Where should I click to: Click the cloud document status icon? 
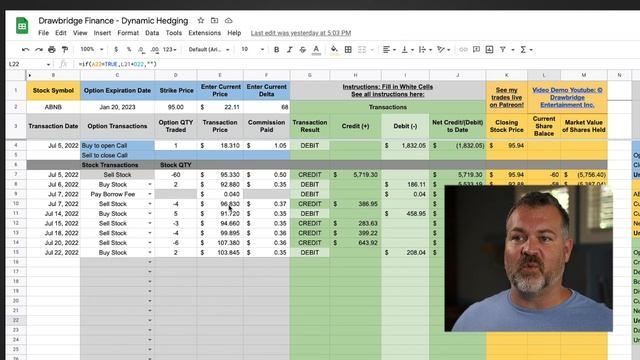[228, 20]
